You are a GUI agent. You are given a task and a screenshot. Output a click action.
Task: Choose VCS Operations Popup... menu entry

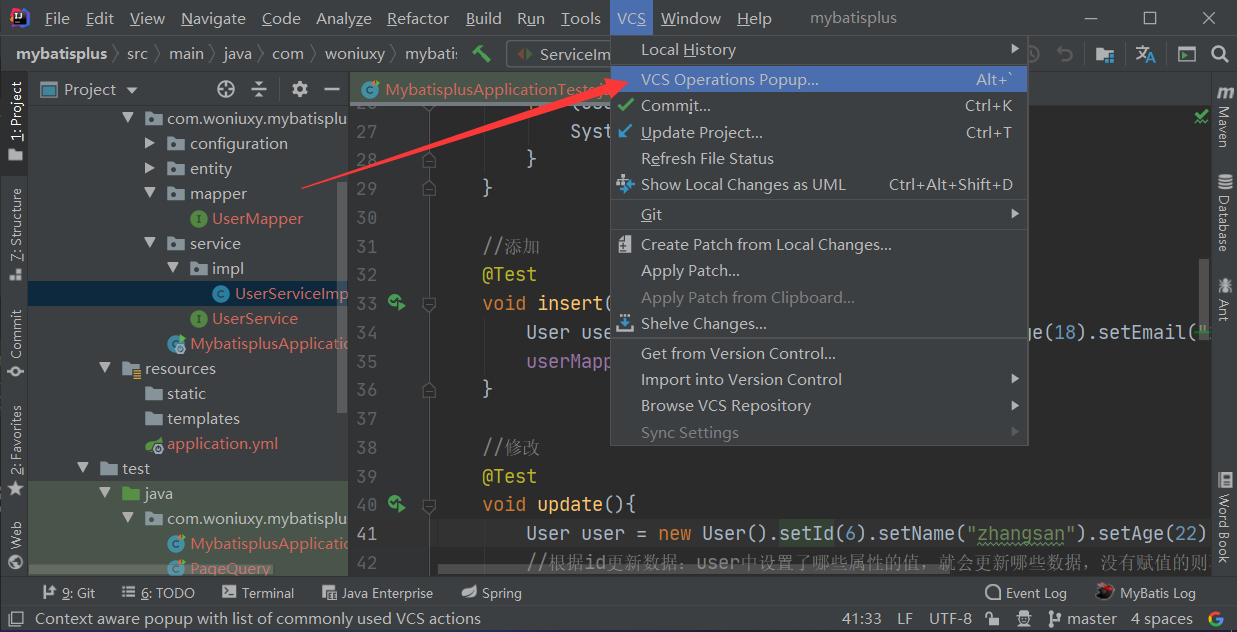pyautogui.click(x=819, y=79)
